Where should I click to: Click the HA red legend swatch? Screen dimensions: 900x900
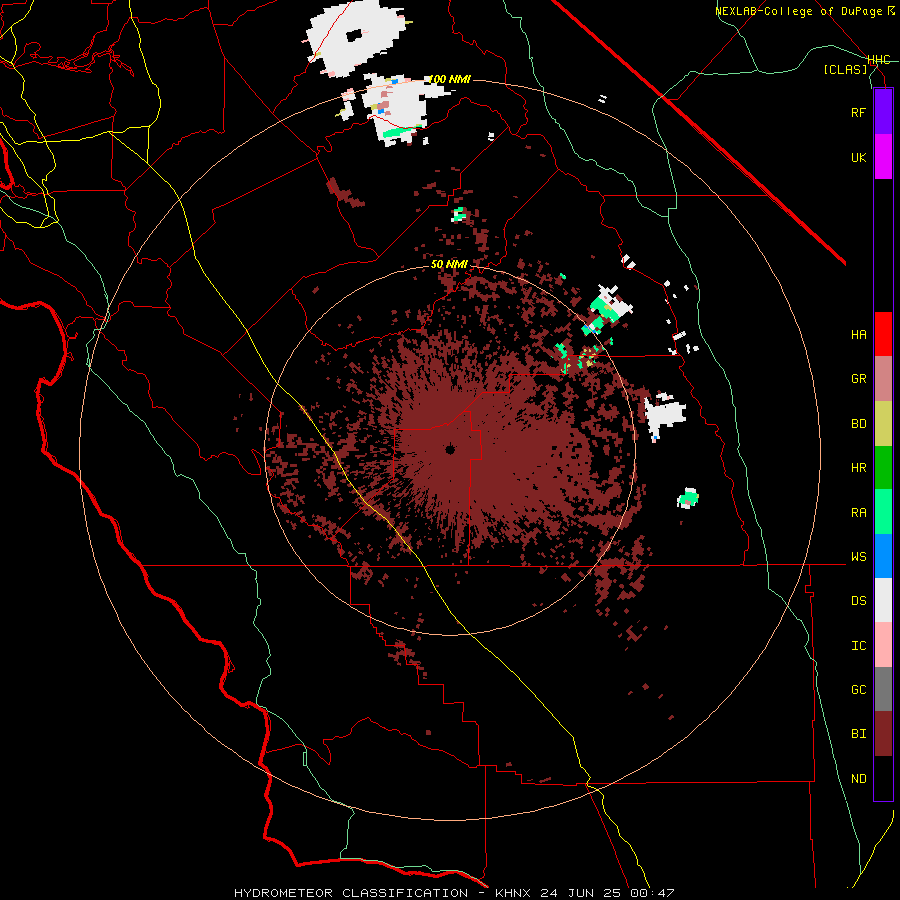883,334
